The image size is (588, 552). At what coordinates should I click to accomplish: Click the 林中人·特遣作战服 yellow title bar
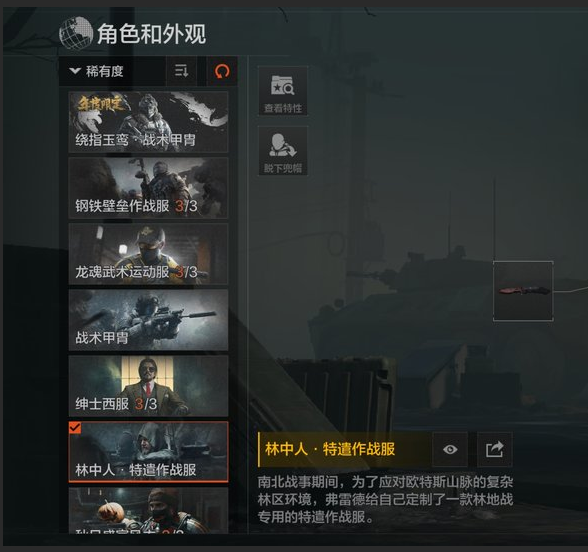(x=344, y=449)
